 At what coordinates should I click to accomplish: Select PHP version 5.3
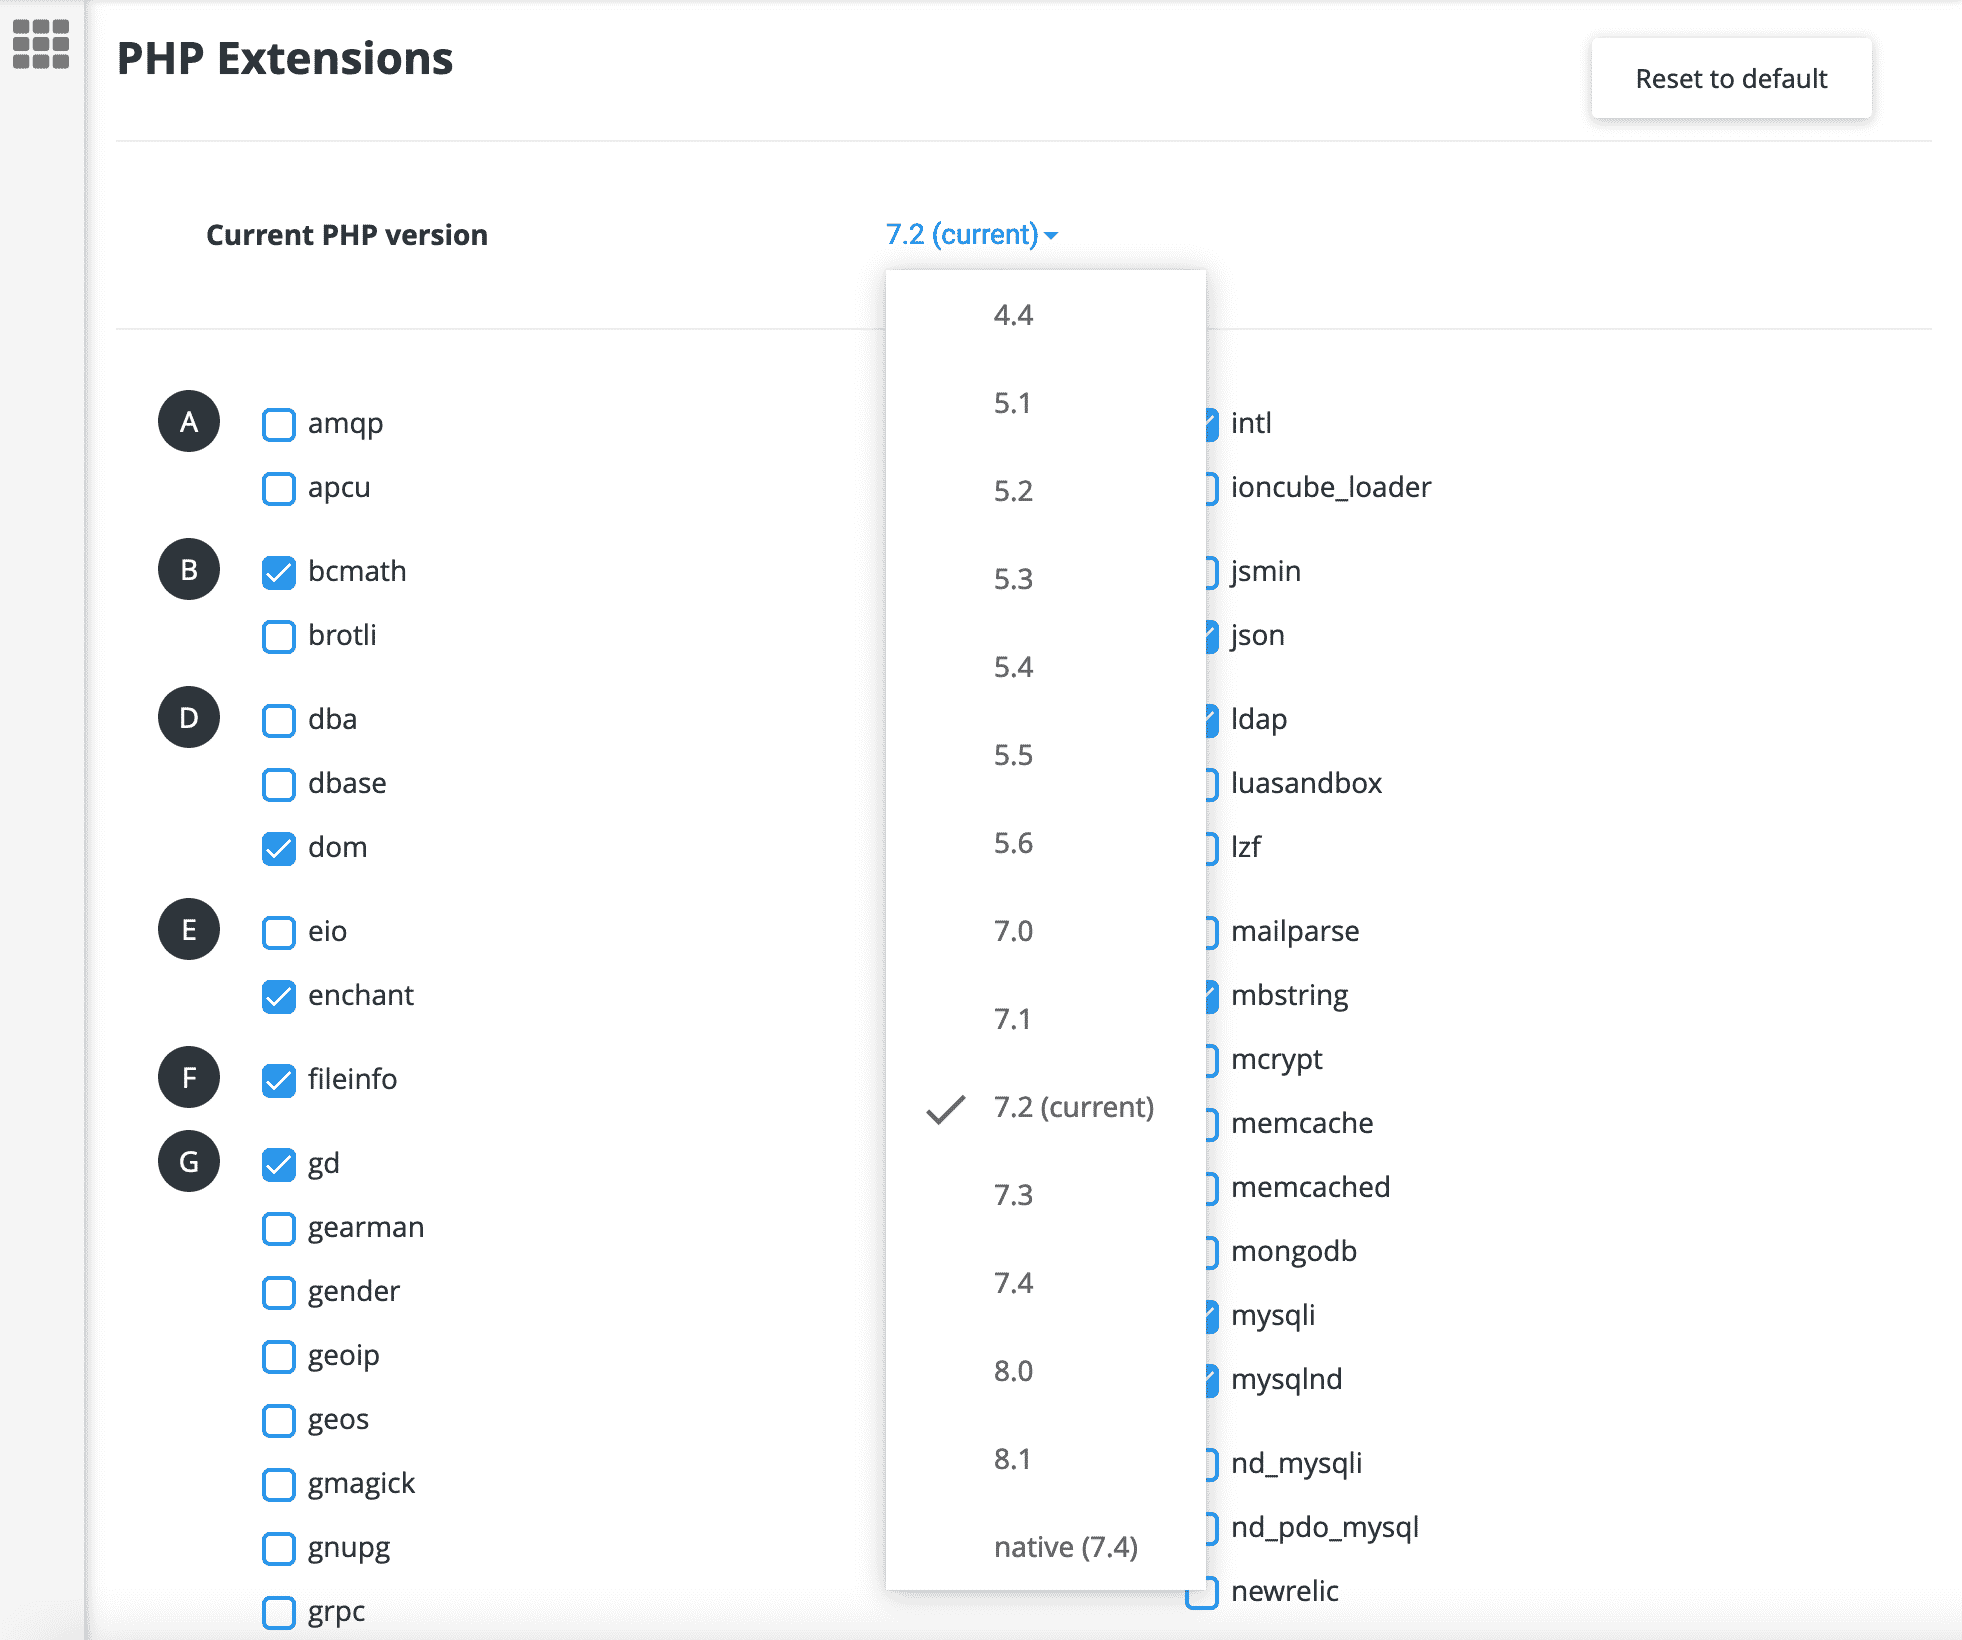click(1045, 579)
